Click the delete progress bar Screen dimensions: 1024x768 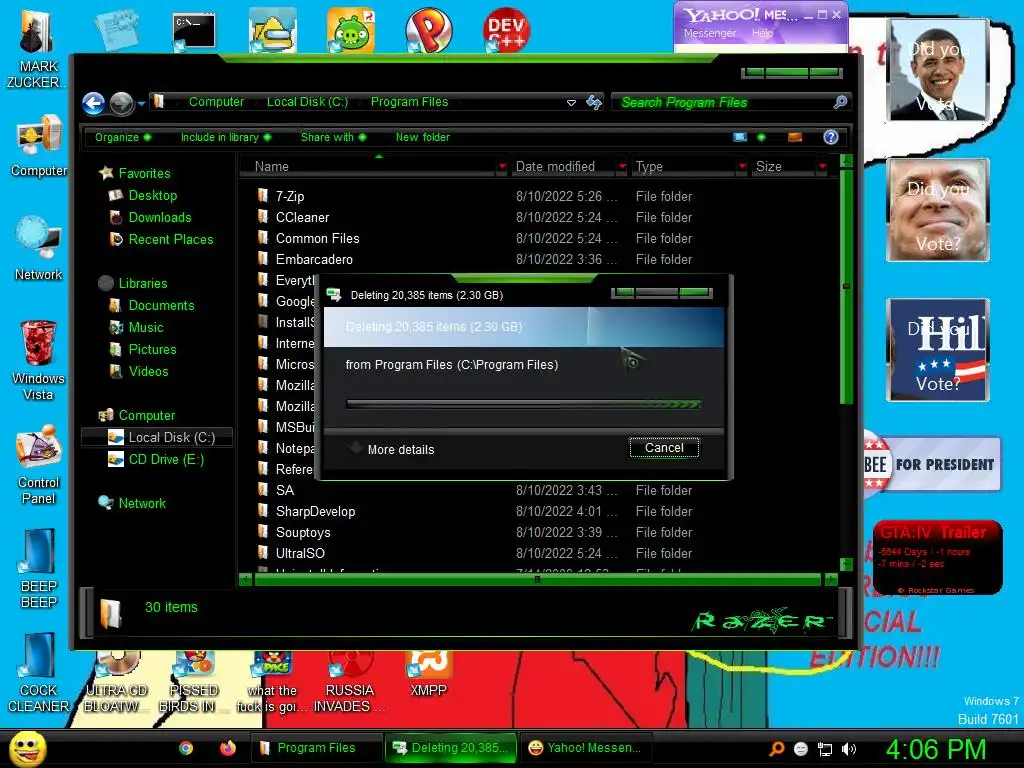pos(523,404)
